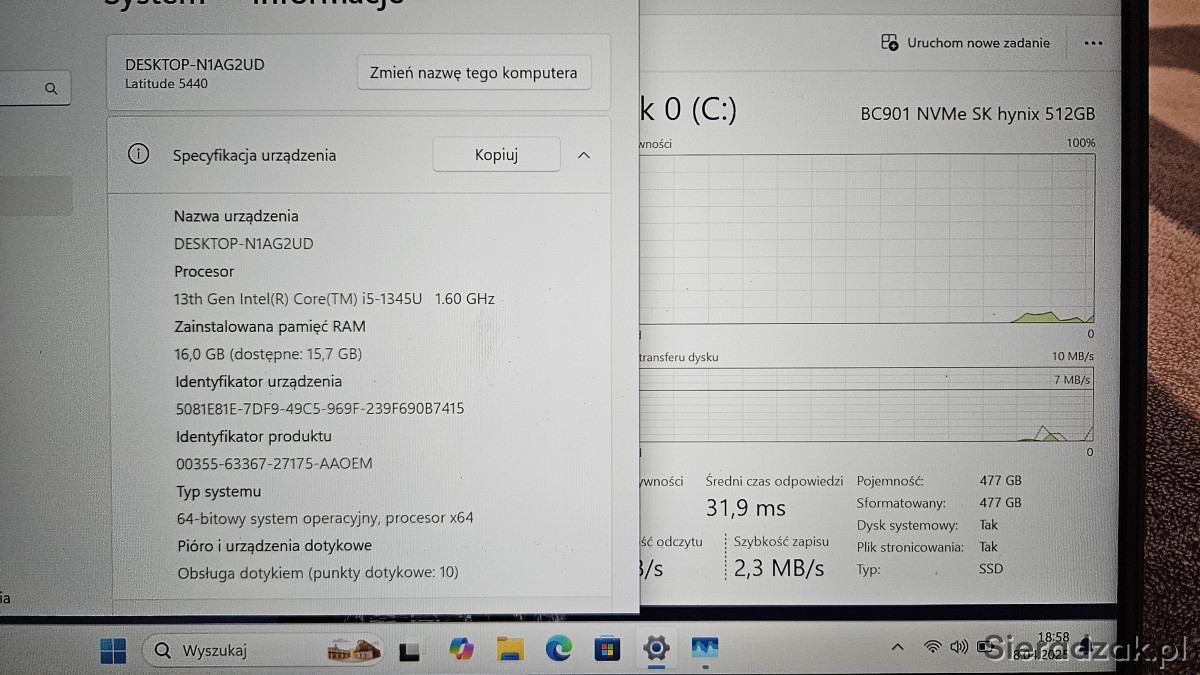
Task: Open Microsoft Store from the taskbar
Action: click(x=607, y=650)
